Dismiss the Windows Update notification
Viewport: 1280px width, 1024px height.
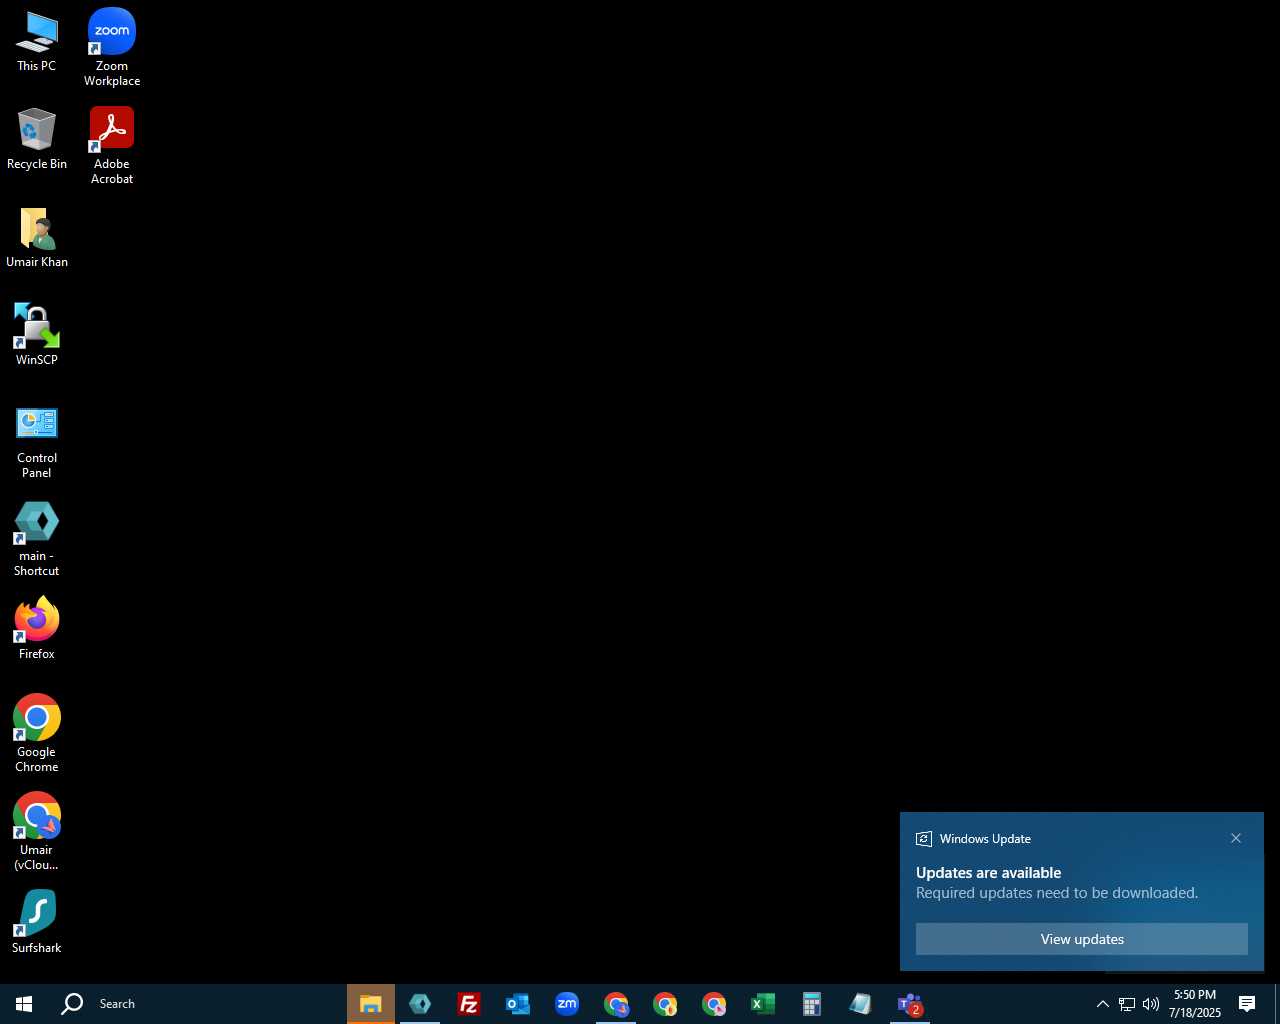(x=1236, y=838)
